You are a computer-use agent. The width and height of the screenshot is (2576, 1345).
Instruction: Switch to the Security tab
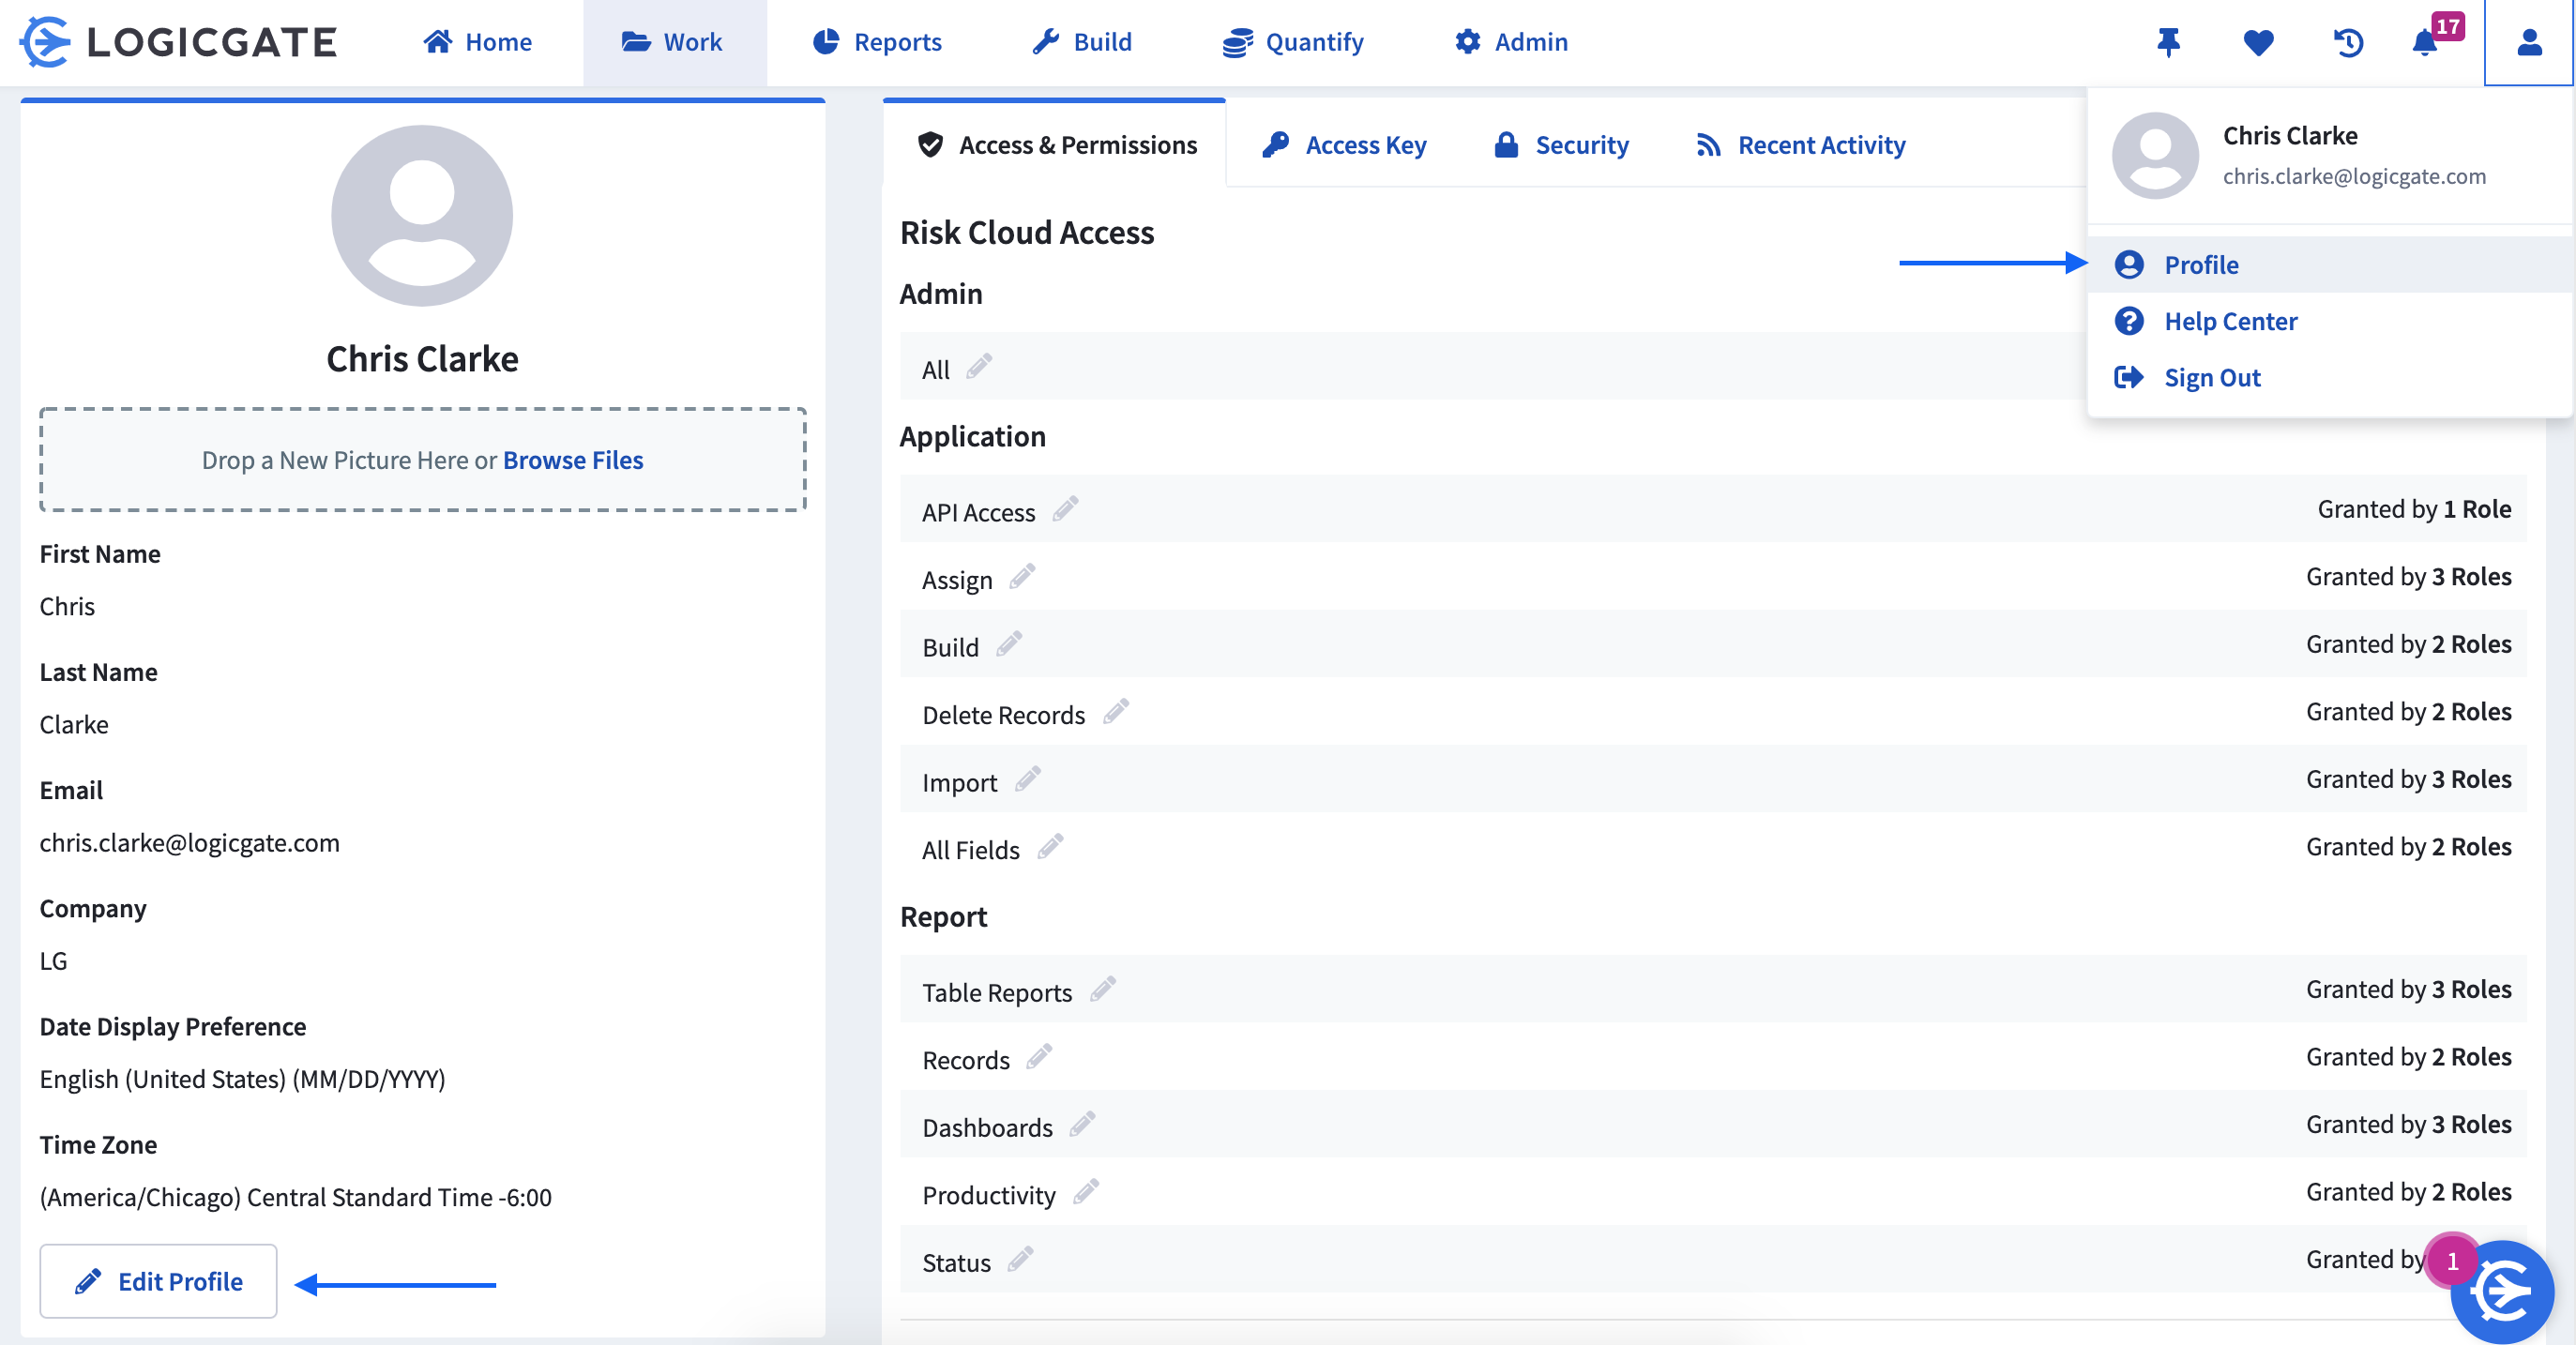tap(1561, 145)
